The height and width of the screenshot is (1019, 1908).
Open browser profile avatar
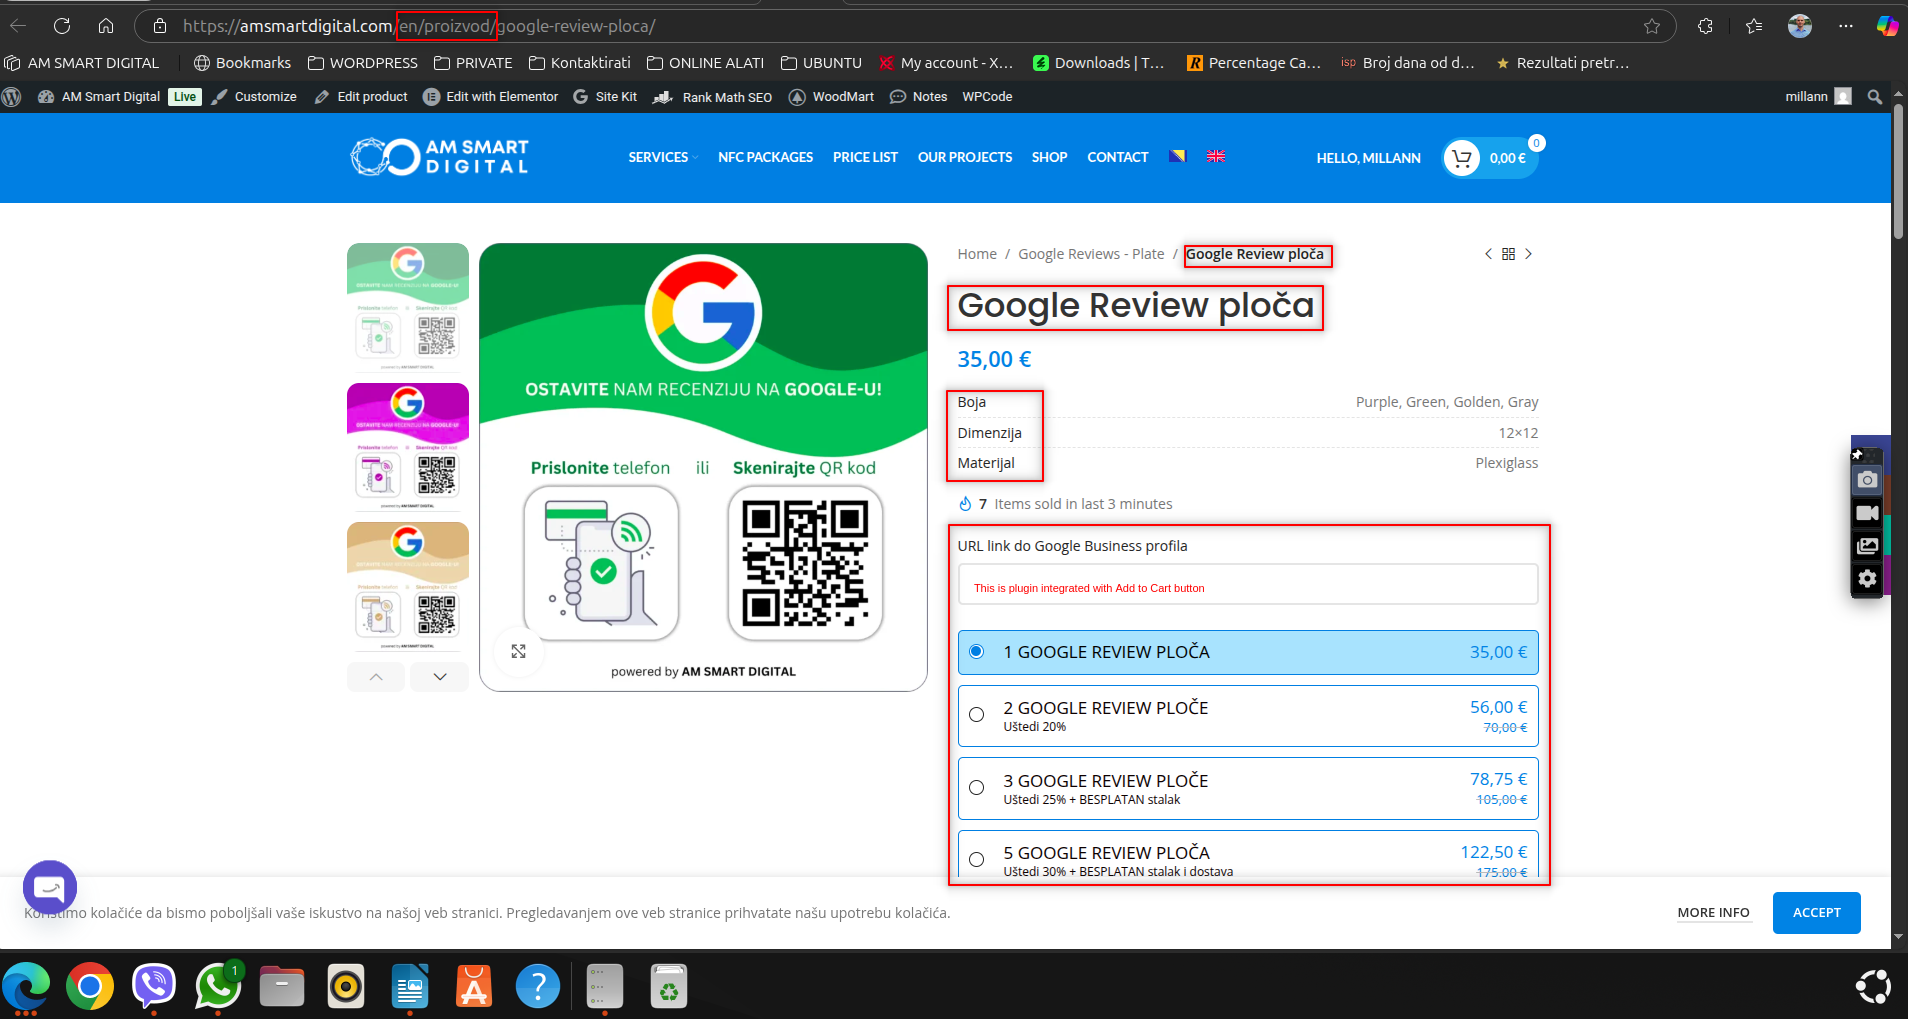(1800, 26)
